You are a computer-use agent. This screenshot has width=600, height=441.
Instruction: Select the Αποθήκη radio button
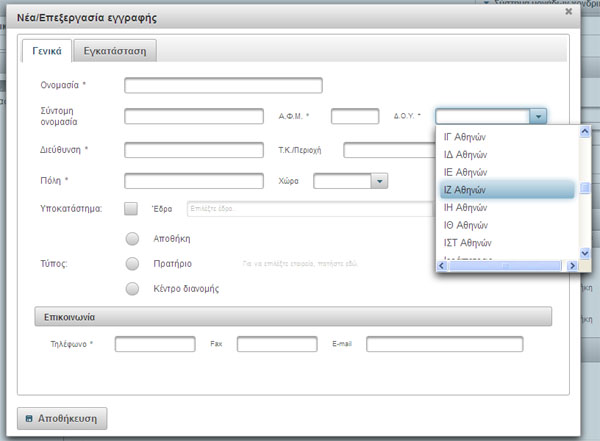pos(132,238)
